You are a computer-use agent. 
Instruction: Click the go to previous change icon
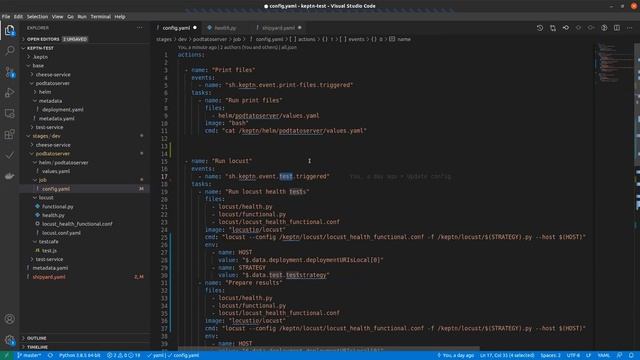(x=566, y=28)
